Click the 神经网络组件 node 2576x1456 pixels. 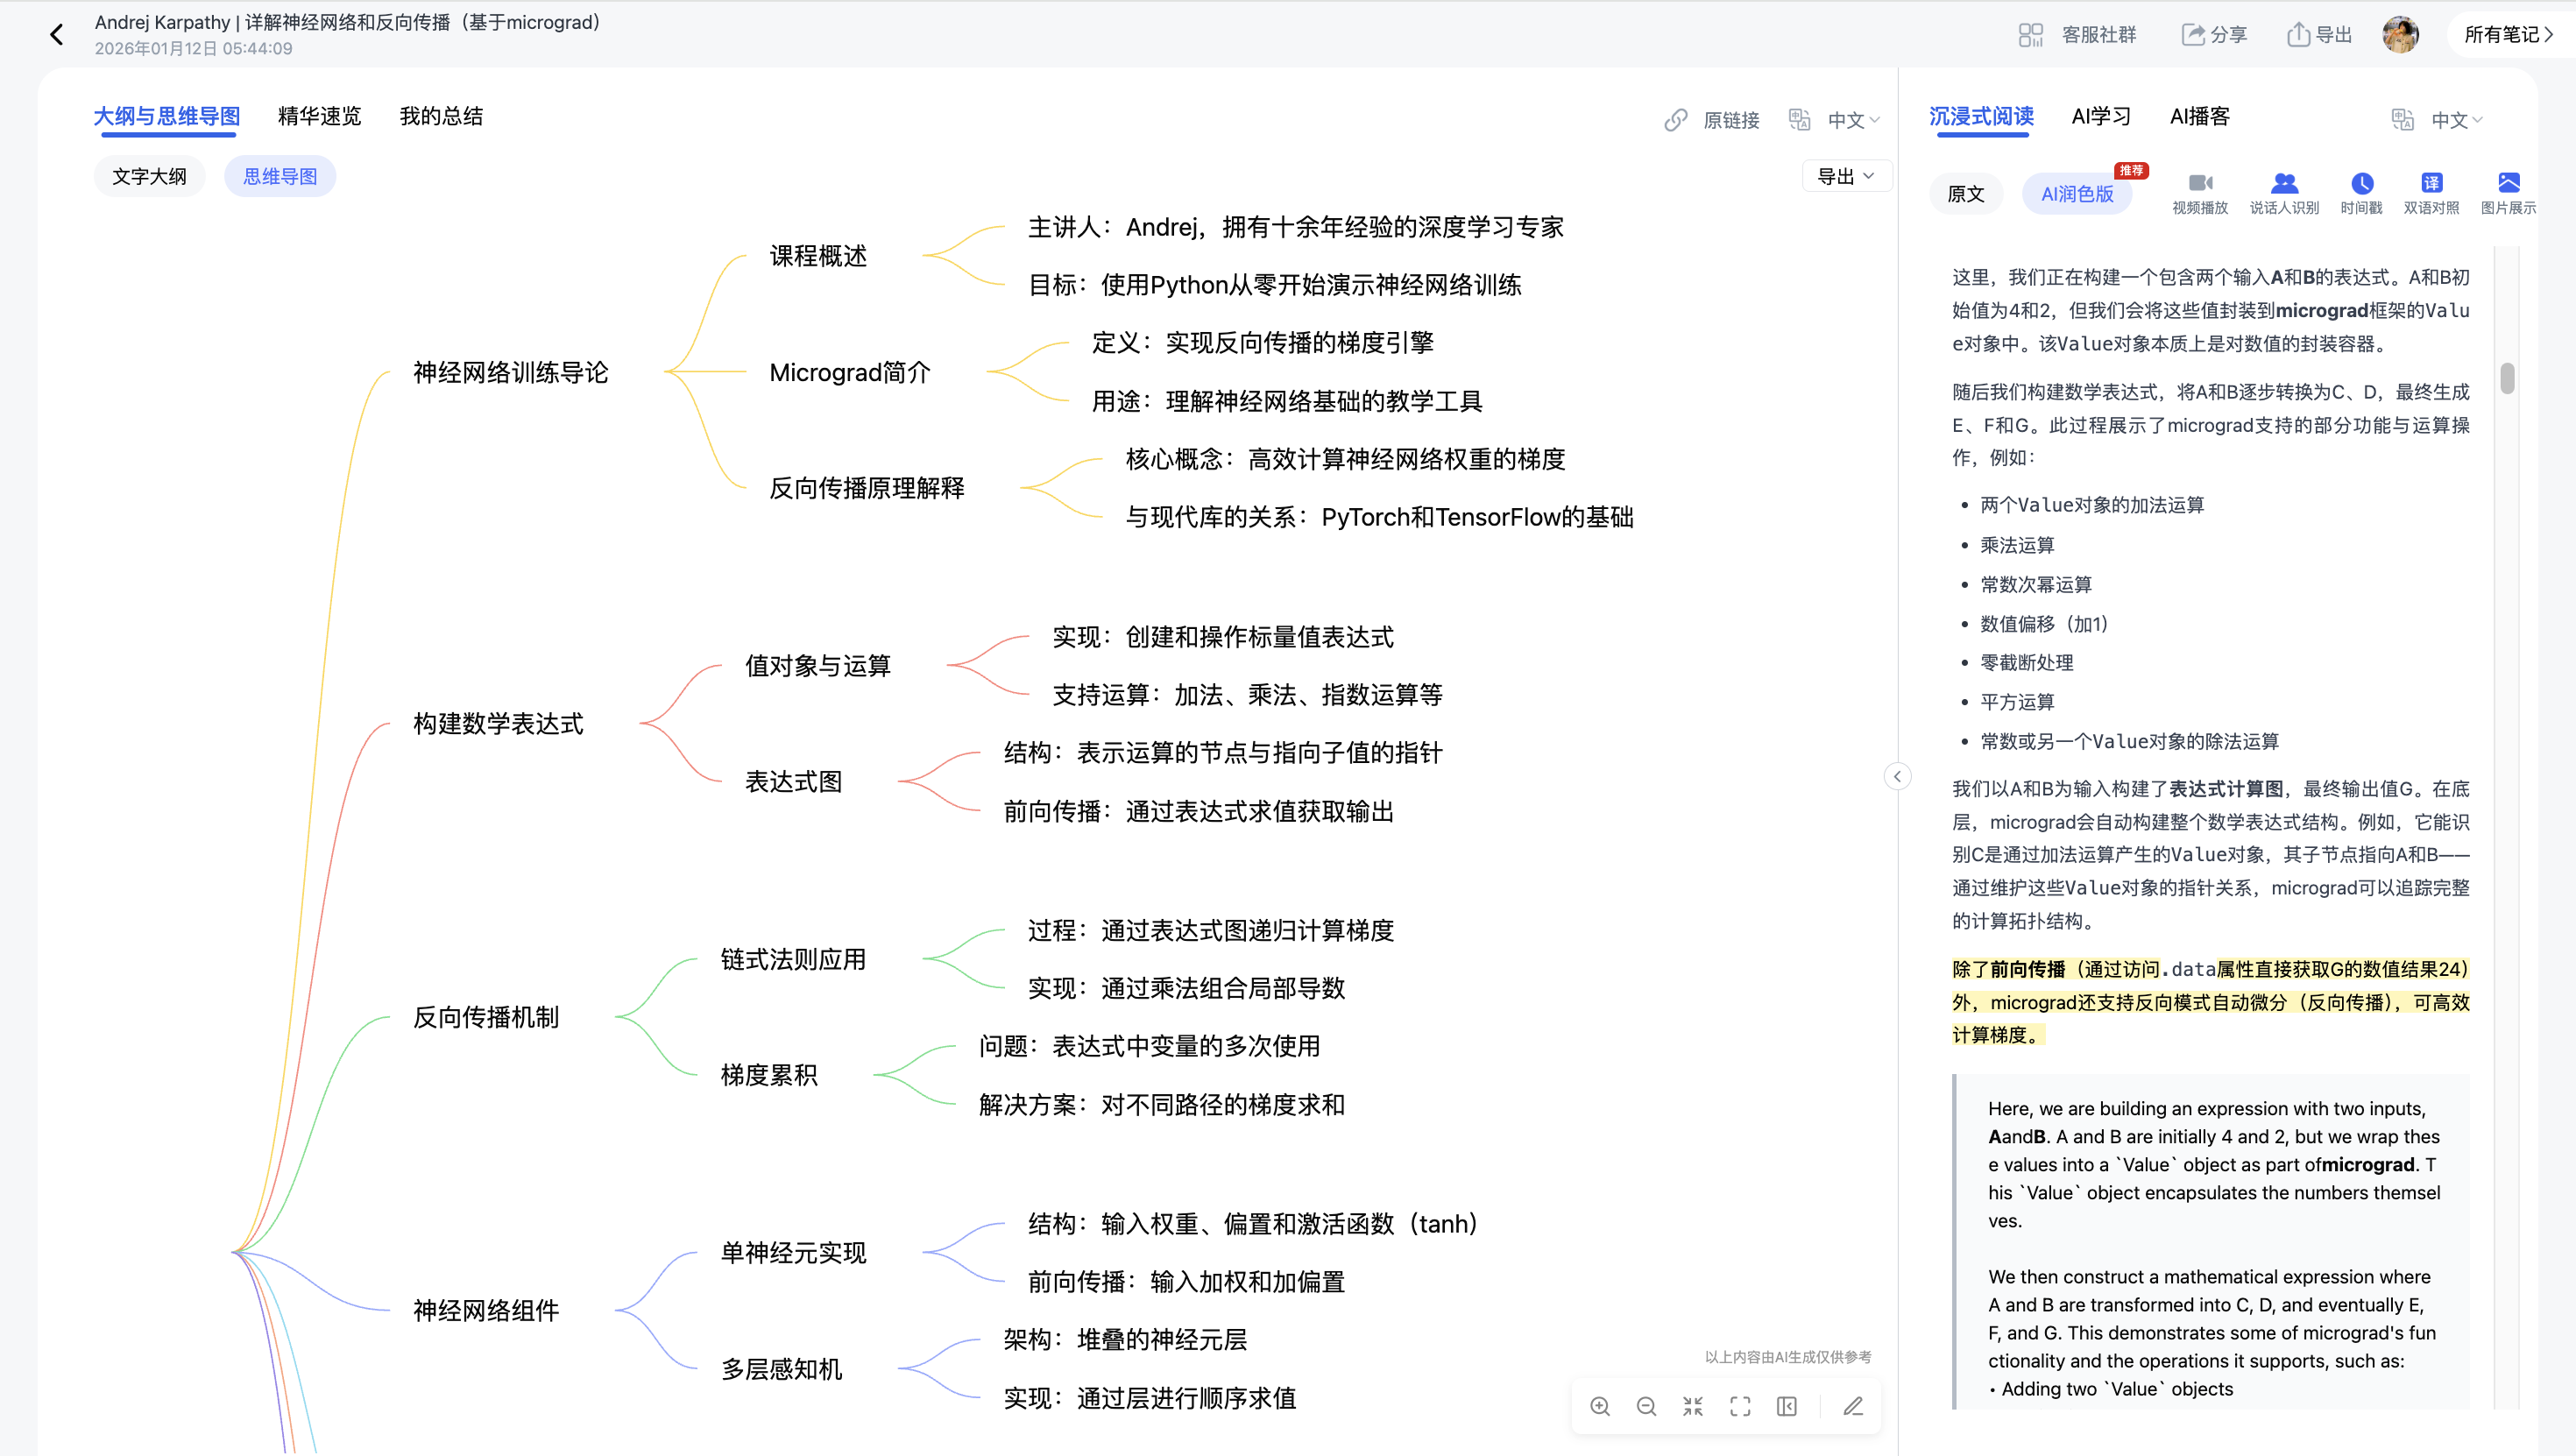point(486,1310)
